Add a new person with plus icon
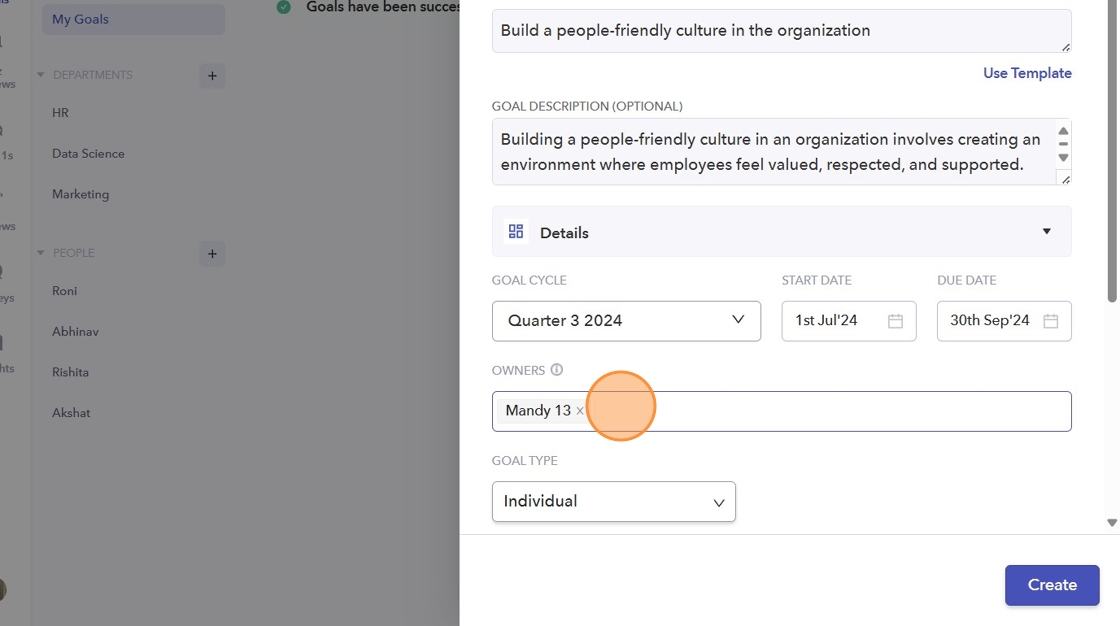Image resolution: width=1120 pixels, height=626 pixels. [211, 254]
